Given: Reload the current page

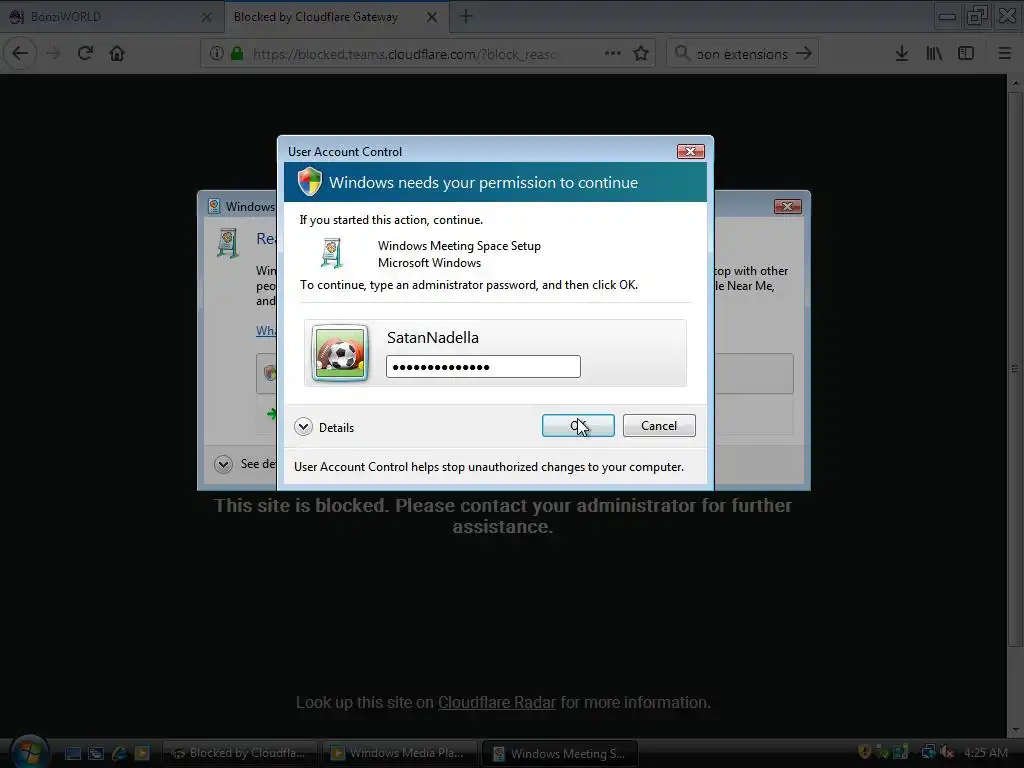Looking at the screenshot, I should [x=85, y=54].
